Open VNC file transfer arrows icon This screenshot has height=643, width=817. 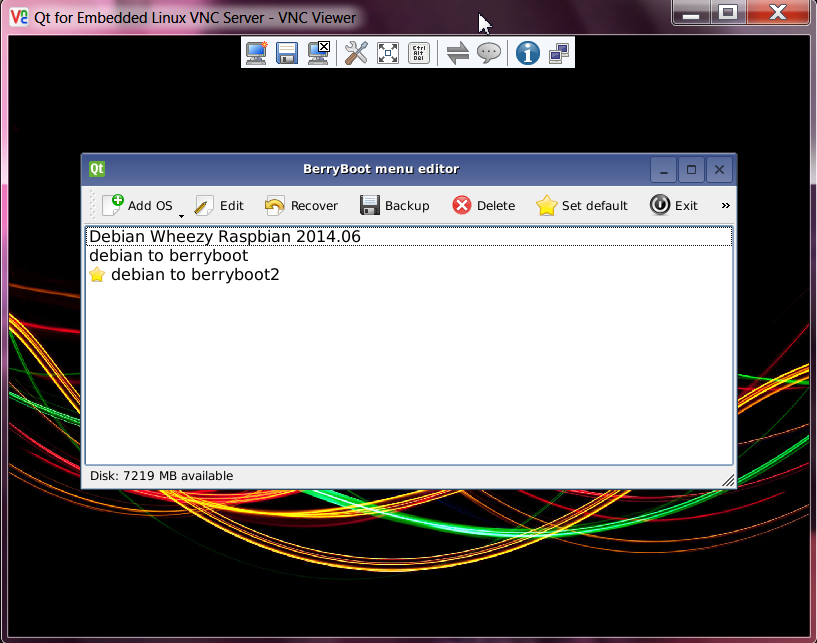[x=457, y=53]
